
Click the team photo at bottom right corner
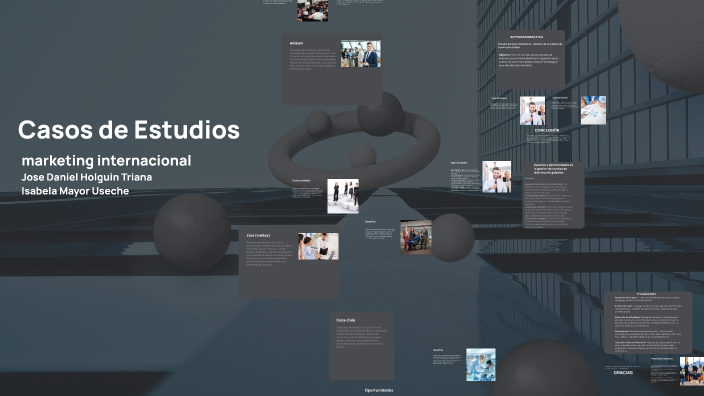(692, 371)
